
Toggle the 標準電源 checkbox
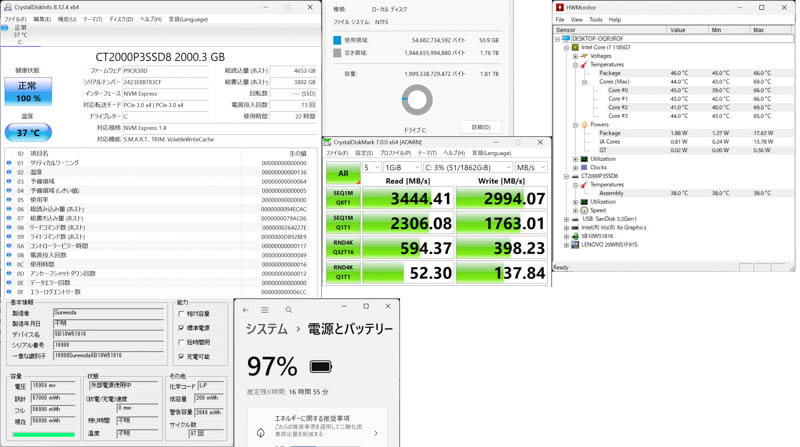coord(181,328)
